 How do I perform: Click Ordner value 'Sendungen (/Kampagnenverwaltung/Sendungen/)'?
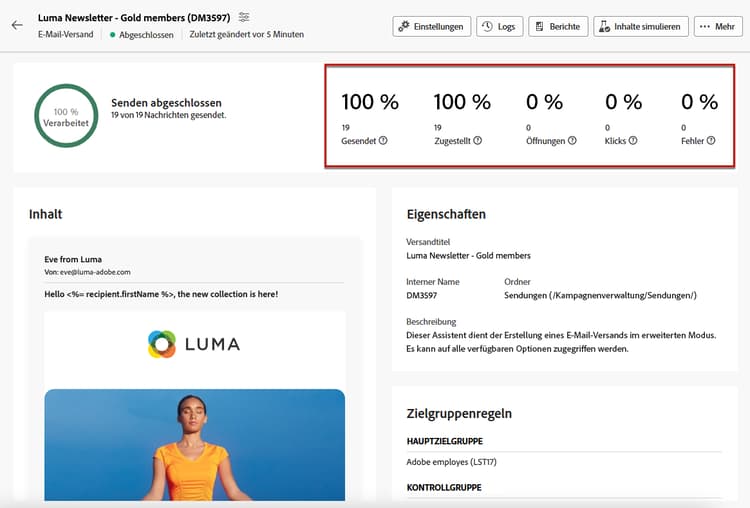click(600, 296)
